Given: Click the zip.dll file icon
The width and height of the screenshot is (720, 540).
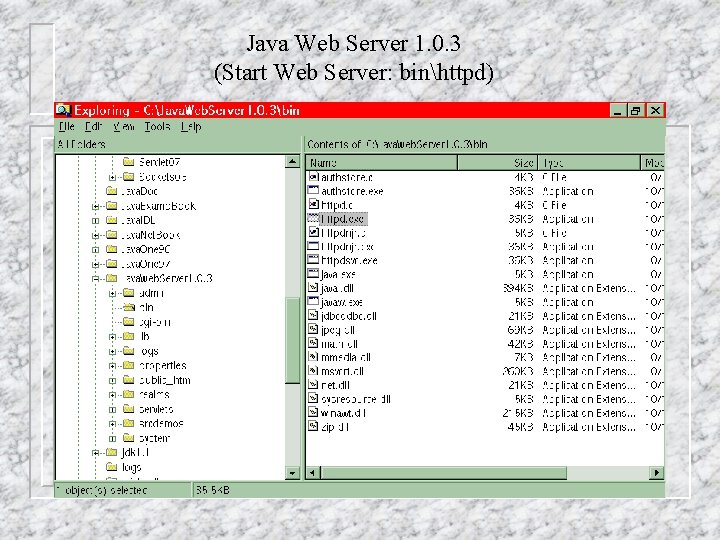Looking at the screenshot, I should tap(313, 426).
